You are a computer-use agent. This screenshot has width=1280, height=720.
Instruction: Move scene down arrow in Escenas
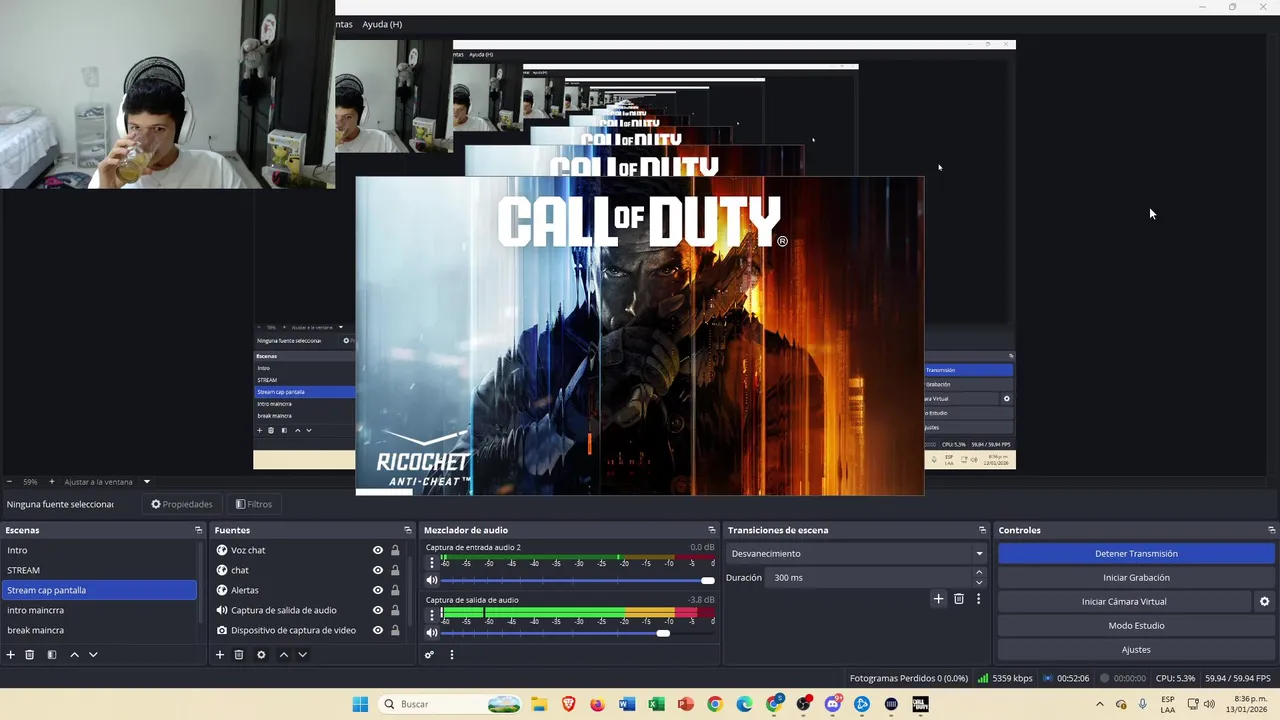tap(93, 655)
